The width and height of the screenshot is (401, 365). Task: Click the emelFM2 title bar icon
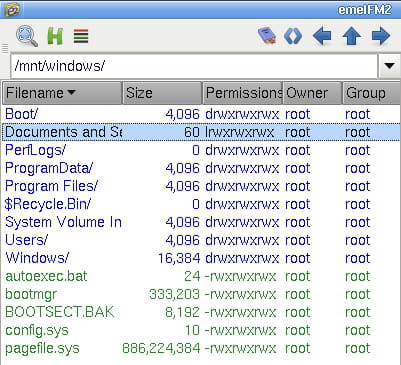click(11, 9)
